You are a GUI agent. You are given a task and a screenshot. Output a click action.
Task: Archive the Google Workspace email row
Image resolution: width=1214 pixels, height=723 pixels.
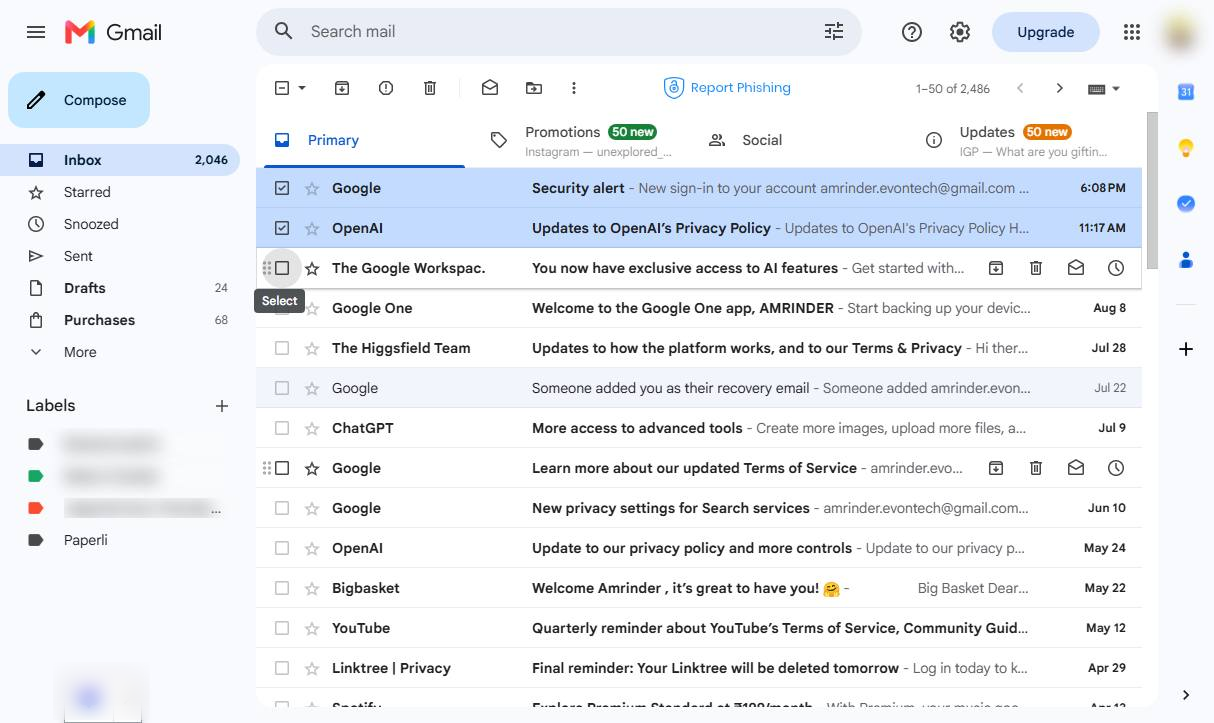tap(996, 268)
